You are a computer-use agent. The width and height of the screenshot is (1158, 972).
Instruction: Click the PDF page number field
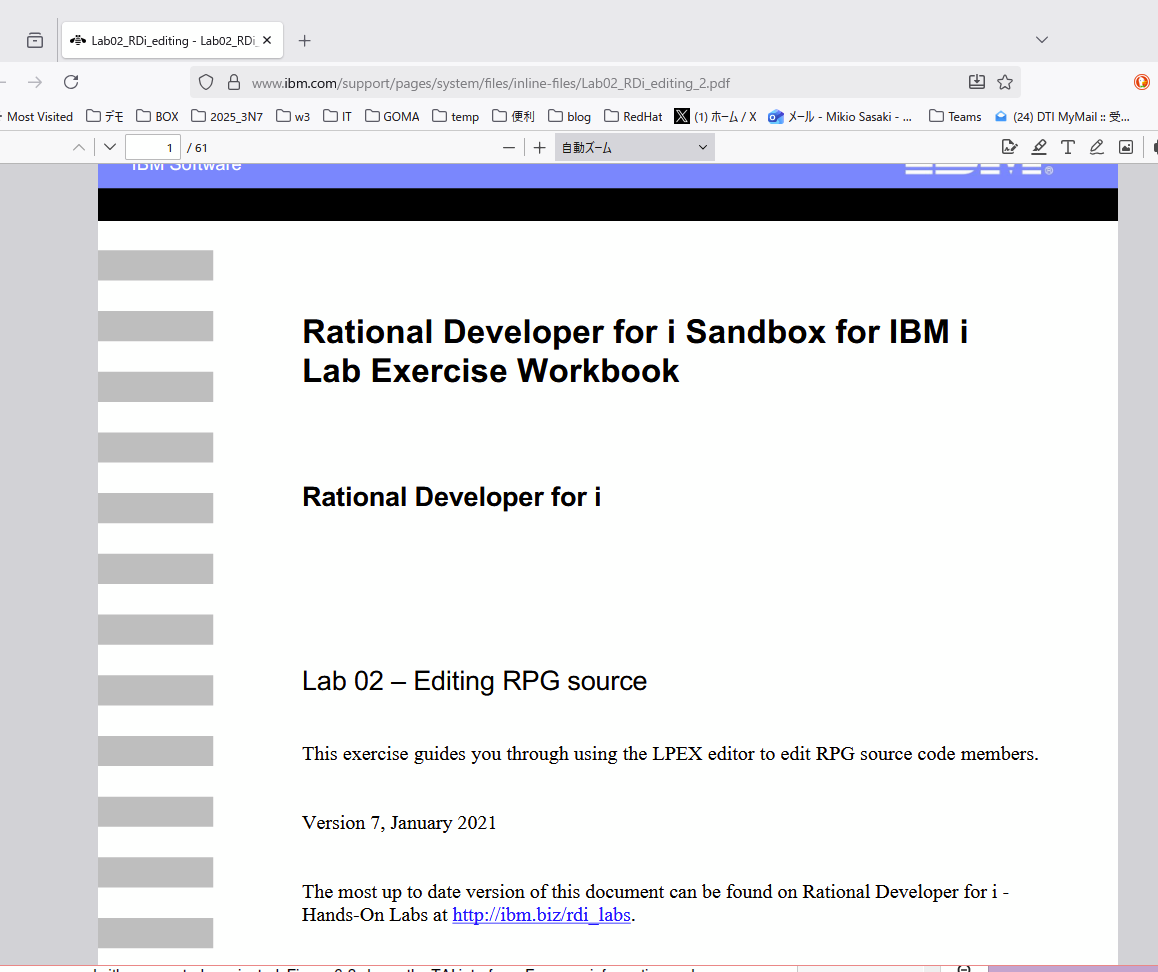click(153, 148)
